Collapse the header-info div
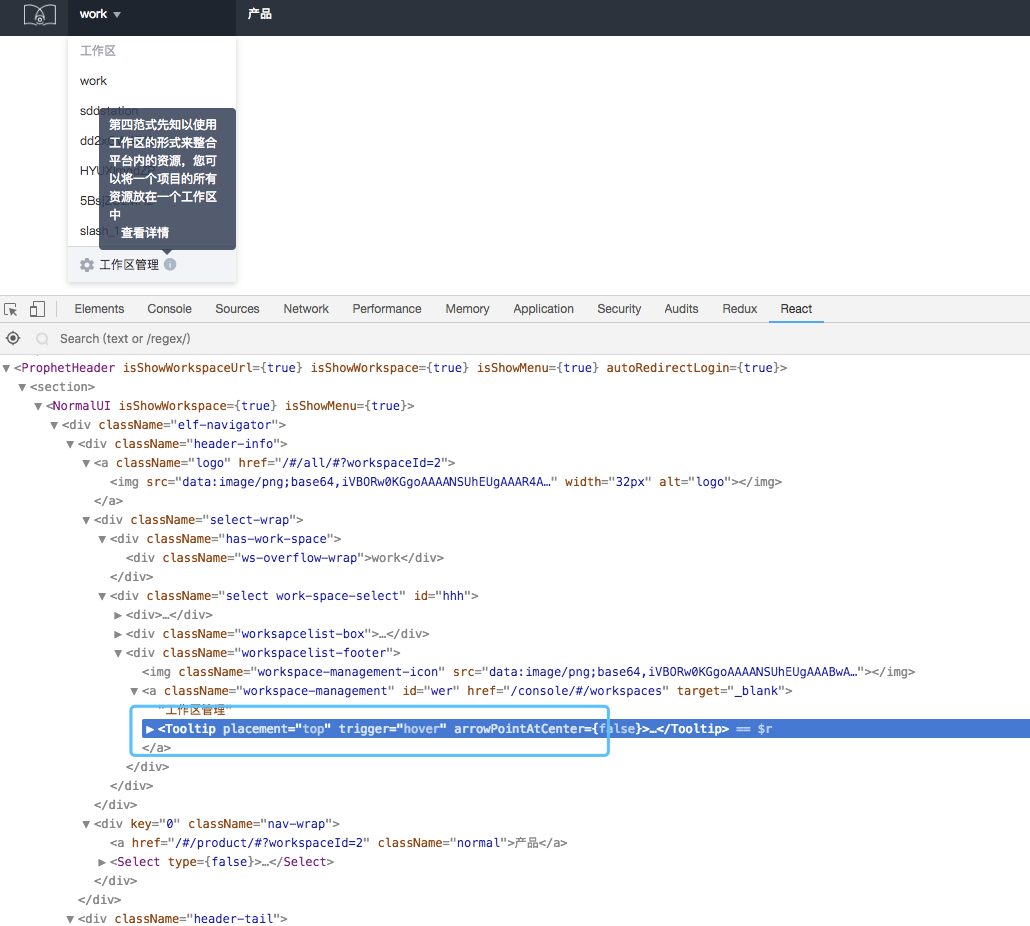This screenshot has width=1030, height=926. tap(70, 445)
